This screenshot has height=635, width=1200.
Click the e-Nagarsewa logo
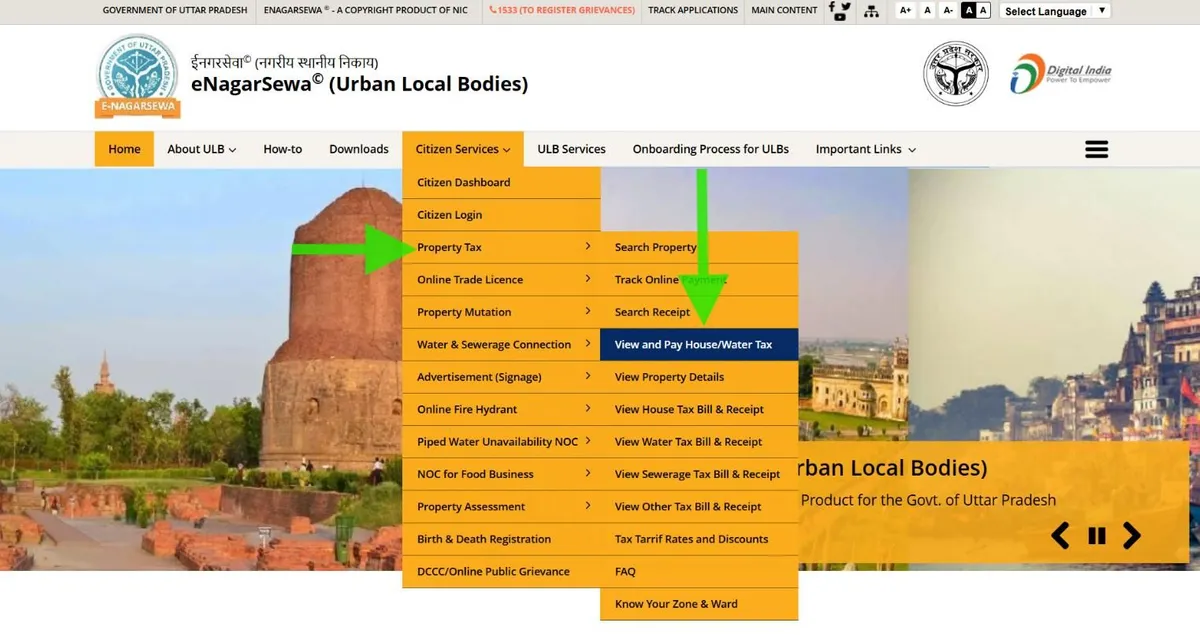click(137, 77)
